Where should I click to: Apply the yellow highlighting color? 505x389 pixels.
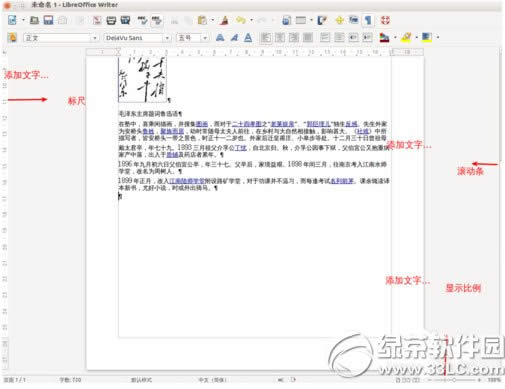pyautogui.click(x=406, y=38)
